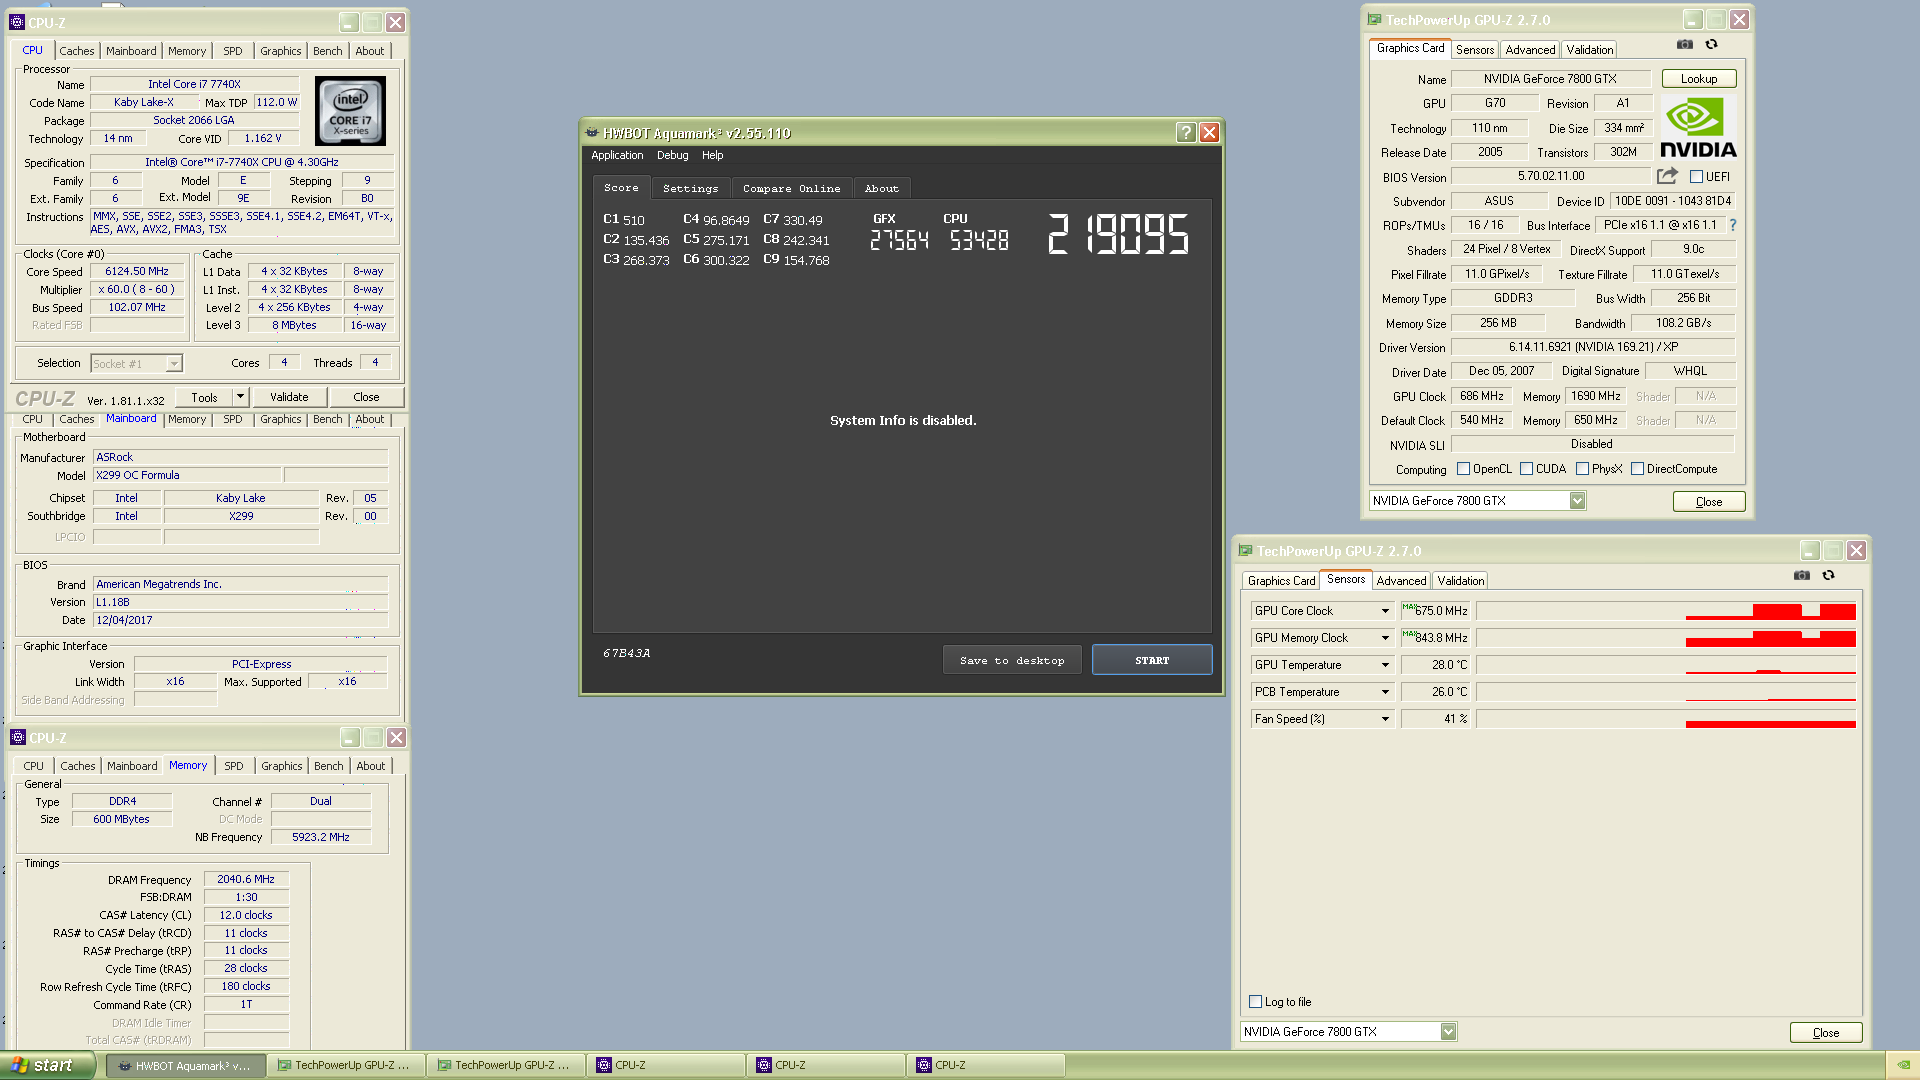
Task: Open the CPU-Z Tools dropdown arrow
Action: click(x=240, y=397)
